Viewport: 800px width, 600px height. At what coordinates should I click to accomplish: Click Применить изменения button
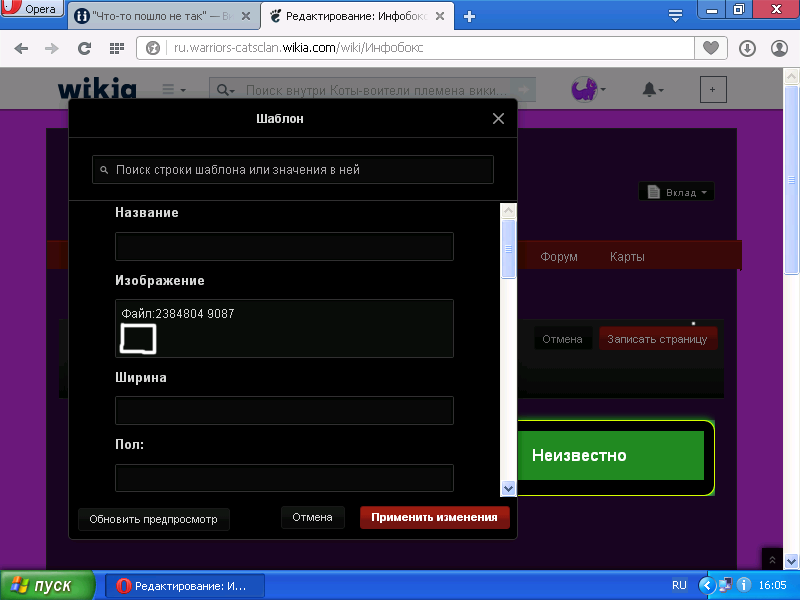click(435, 517)
